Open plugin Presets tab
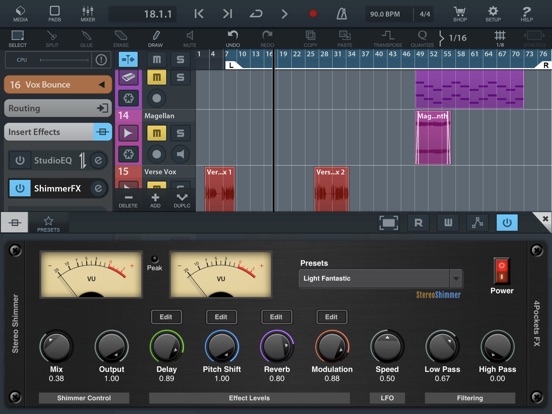Image resolution: width=552 pixels, height=414 pixels. click(x=49, y=224)
